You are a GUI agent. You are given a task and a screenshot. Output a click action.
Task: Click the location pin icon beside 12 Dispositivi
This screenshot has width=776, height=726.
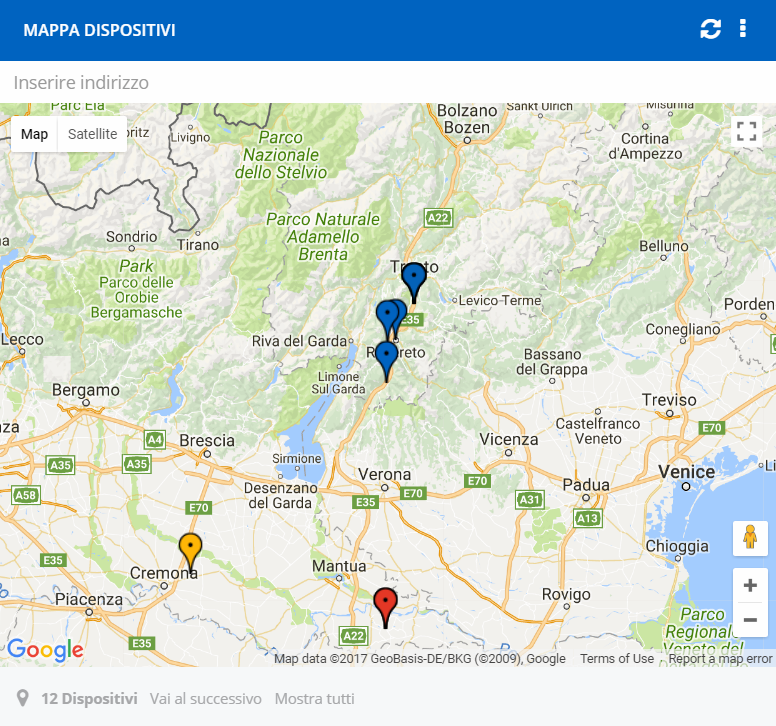click(x=22, y=698)
